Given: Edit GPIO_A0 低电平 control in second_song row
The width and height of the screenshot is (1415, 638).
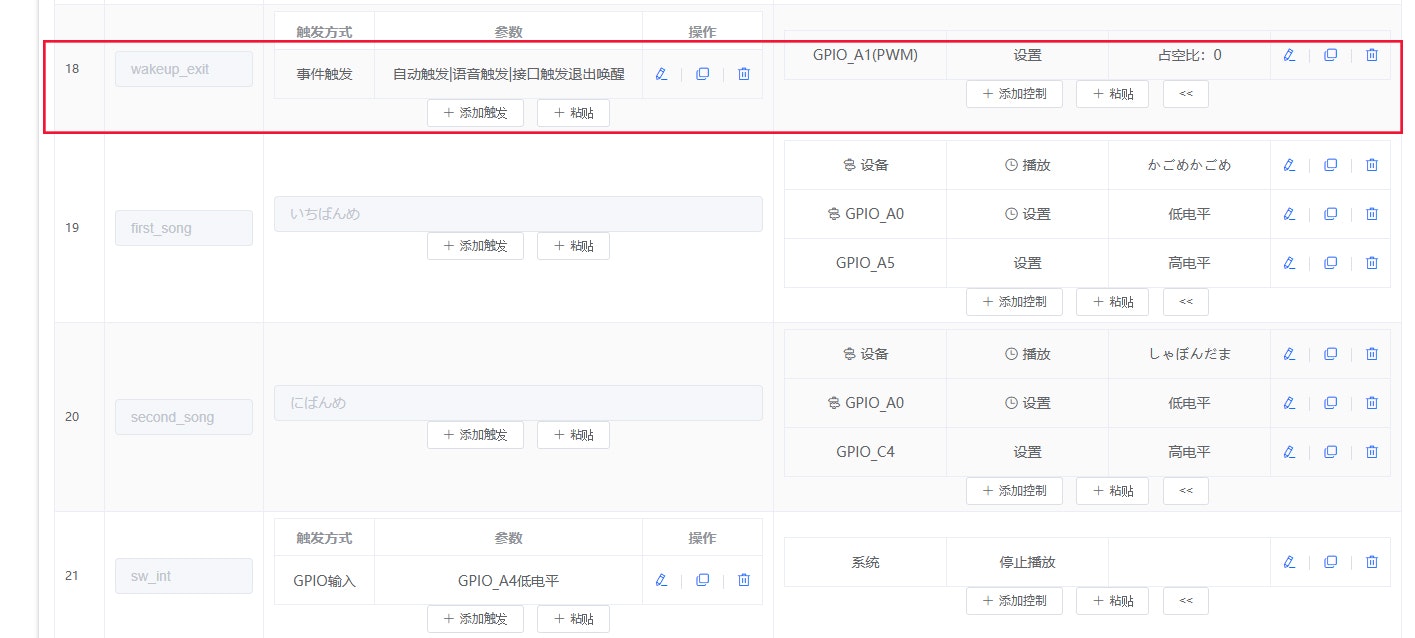Looking at the screenshot, I should click(1289, 403).
